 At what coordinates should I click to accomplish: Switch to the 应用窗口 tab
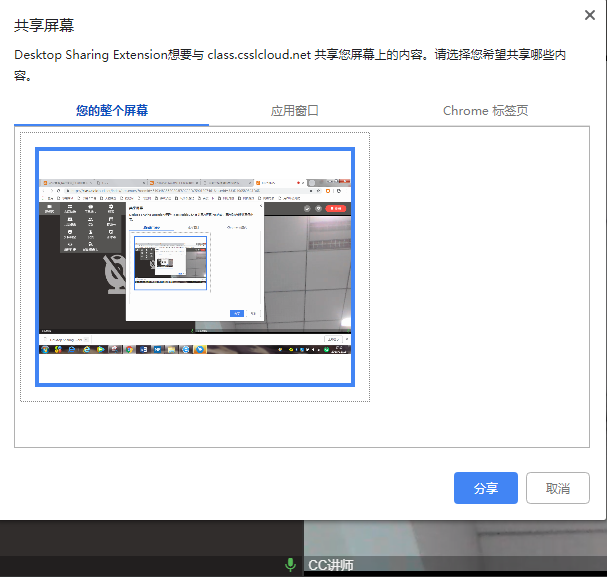pyautogui.click(x=295, y=110)
